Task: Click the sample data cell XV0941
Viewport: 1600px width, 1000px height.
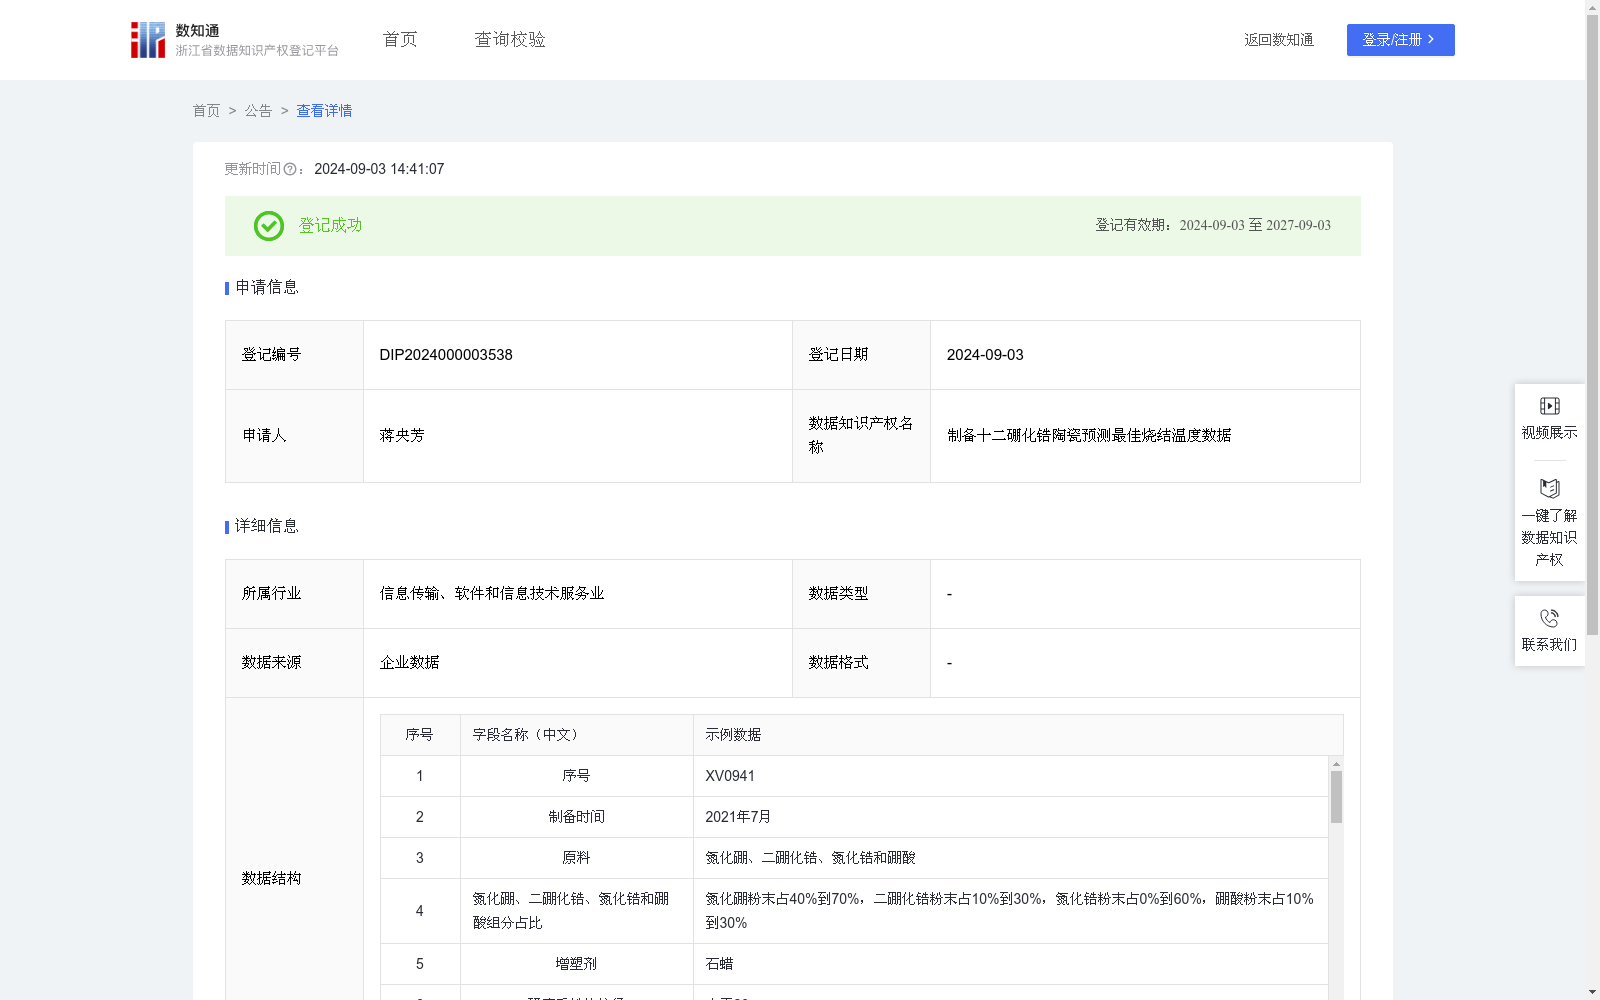Action: 1011,776
